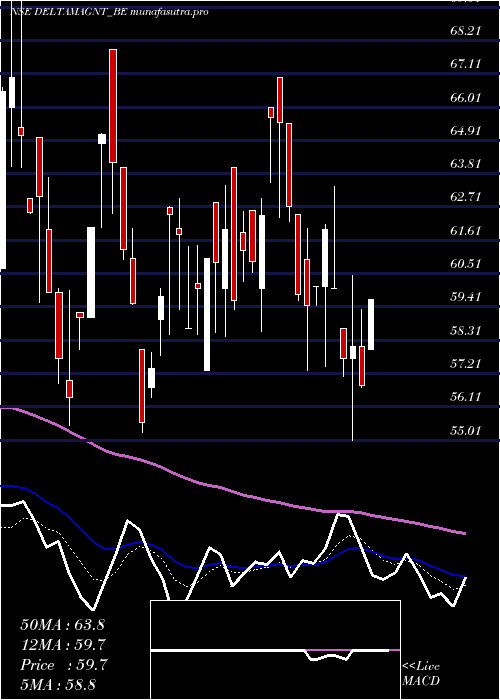Click the 61.61 price axis label
This screenshot has height=700, width=500.
coord(465,231)
